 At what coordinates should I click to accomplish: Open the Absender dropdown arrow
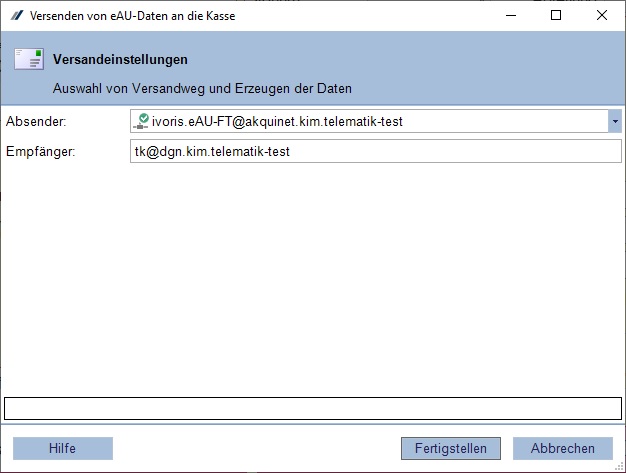[615, 121]
